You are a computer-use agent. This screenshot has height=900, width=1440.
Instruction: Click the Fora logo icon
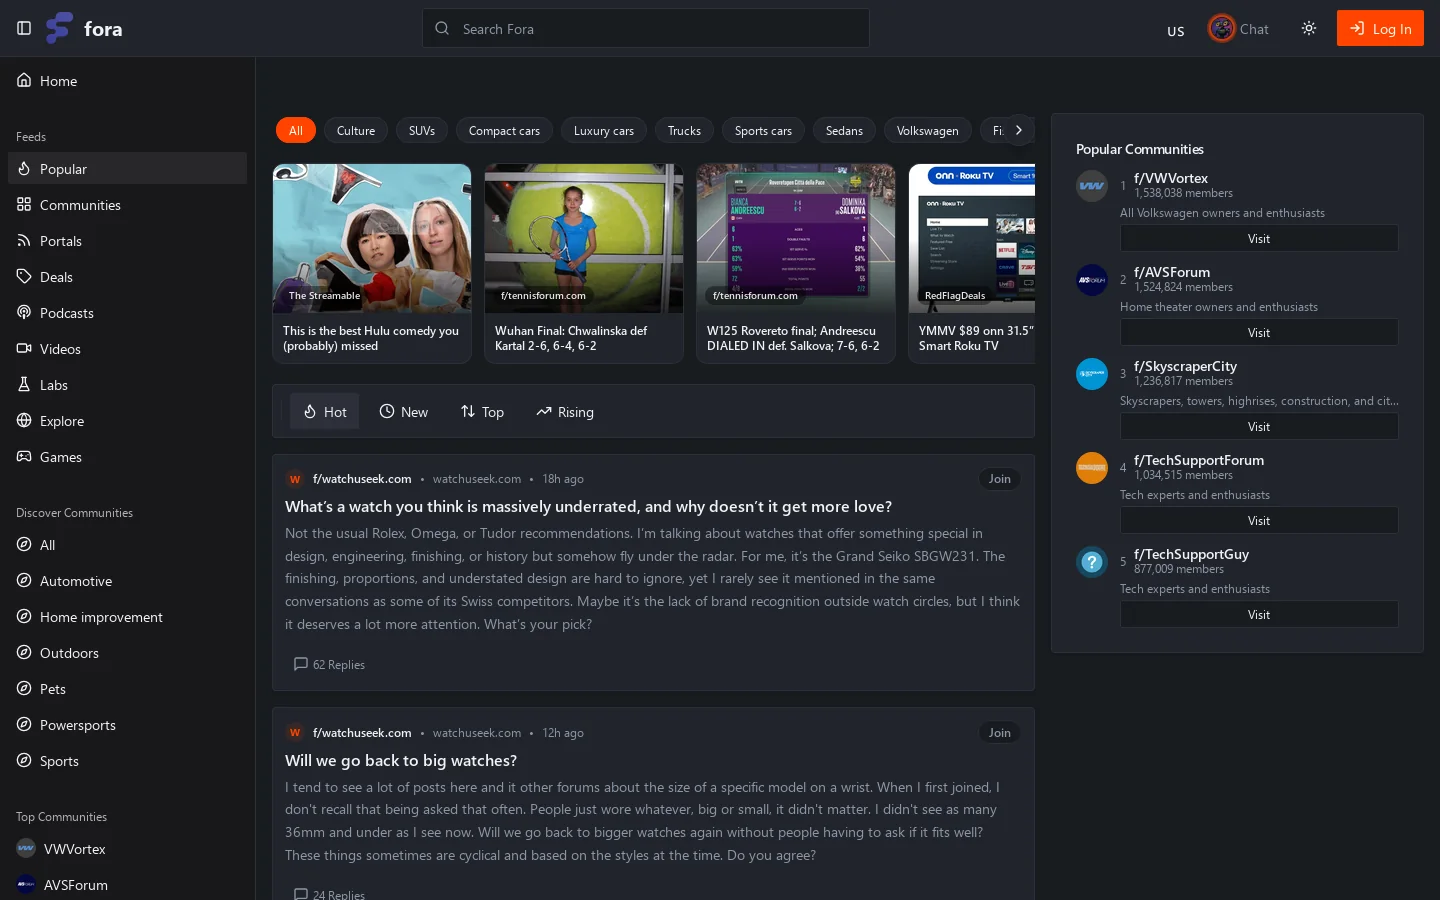60,28
